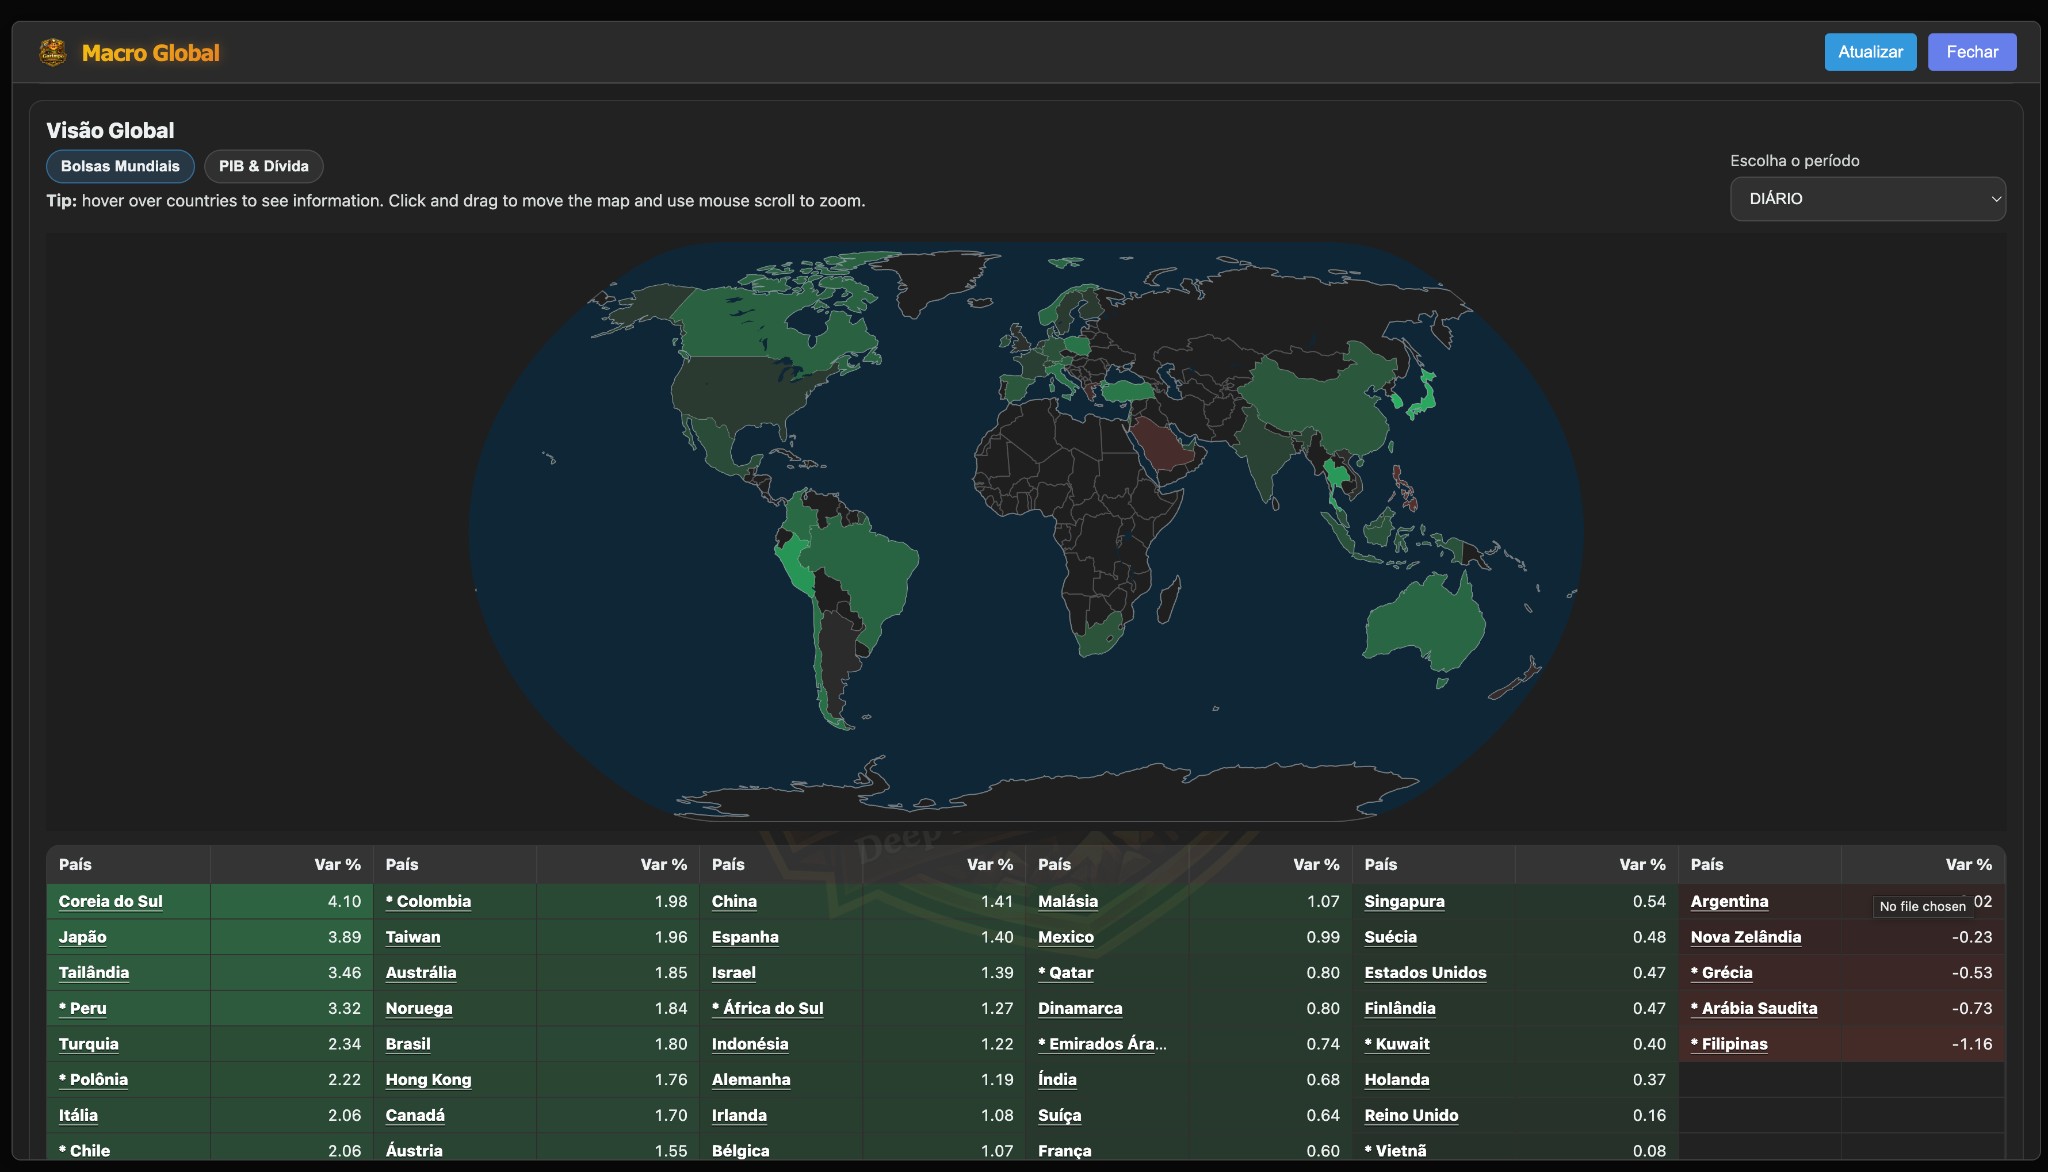Click the Atualizar button

click(1870, 51)
